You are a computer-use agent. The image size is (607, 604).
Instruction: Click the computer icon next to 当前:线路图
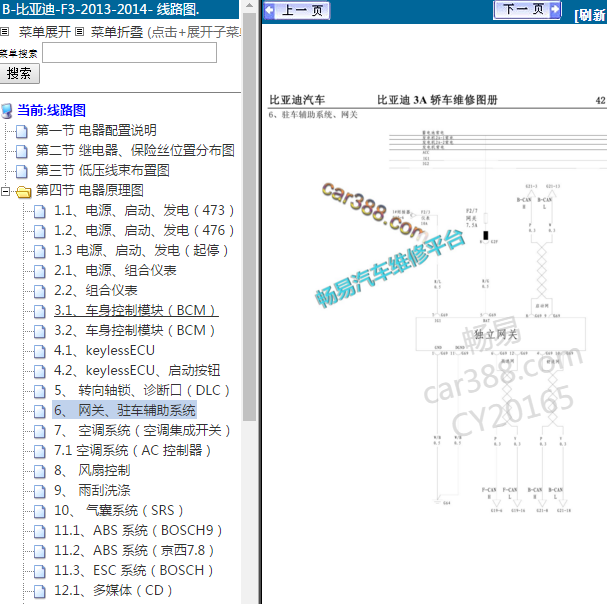pyautogui.click(x=7, y=111)
